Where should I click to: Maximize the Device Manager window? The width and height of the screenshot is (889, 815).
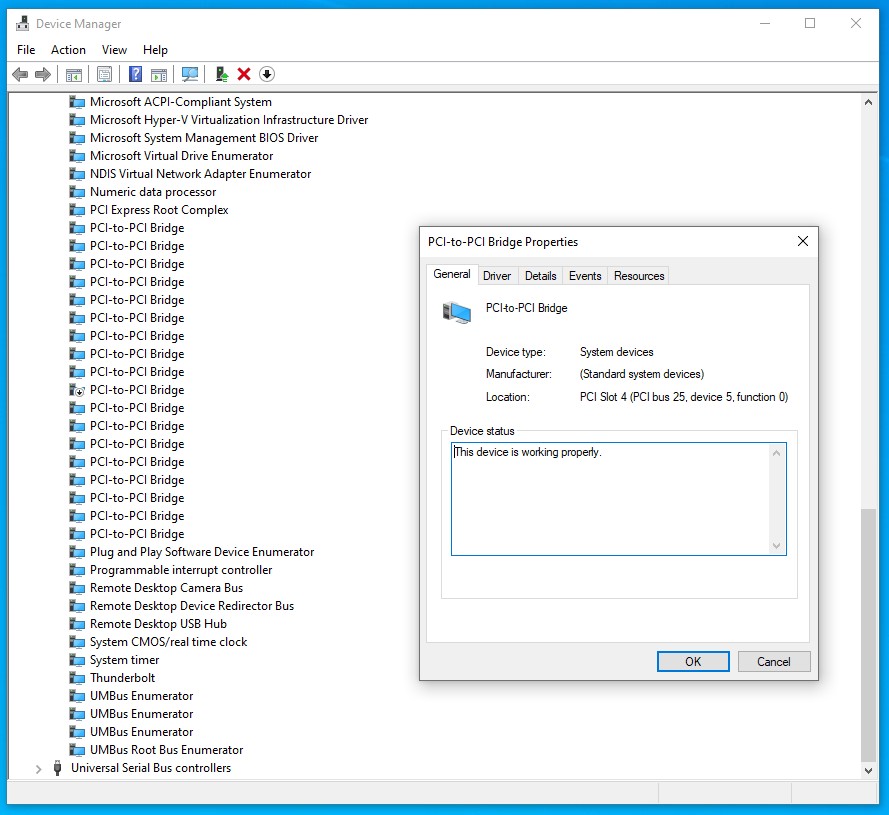click(x=810, y=23)
